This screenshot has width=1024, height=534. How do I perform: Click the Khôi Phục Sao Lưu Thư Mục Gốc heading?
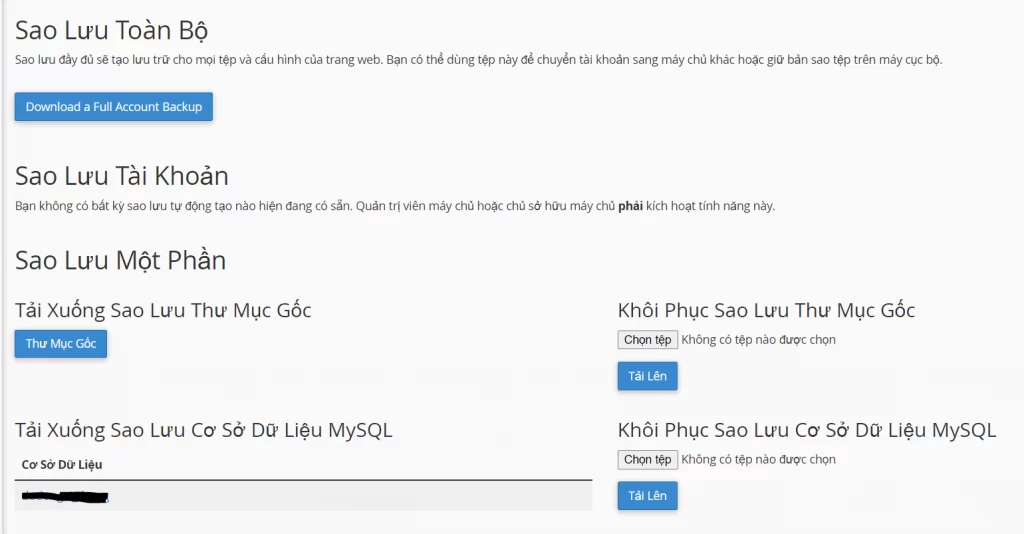tap(766, 310)
